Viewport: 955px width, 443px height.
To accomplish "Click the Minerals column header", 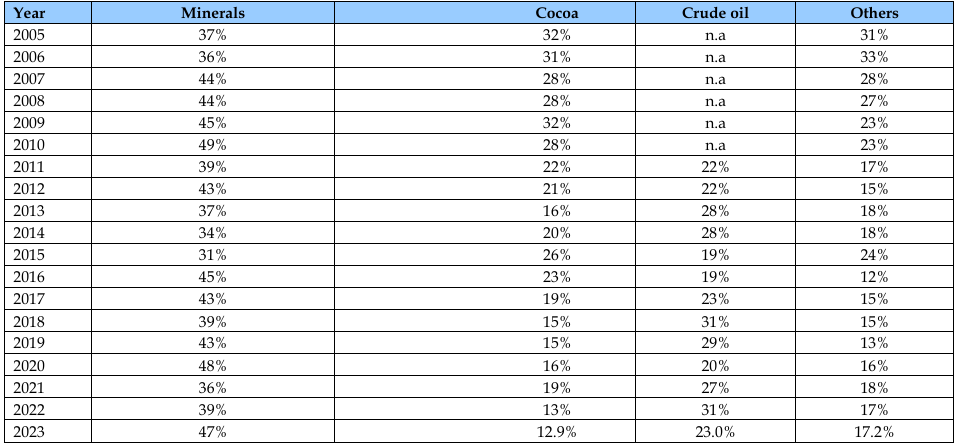I will pyautogui.click(x=212, y=13).
